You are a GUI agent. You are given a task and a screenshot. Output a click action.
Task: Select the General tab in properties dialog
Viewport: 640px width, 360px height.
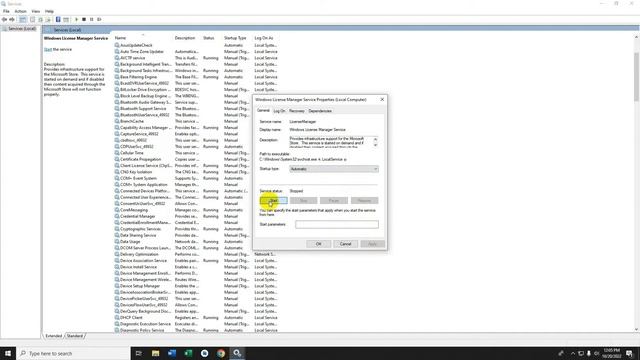coord(263,111)
